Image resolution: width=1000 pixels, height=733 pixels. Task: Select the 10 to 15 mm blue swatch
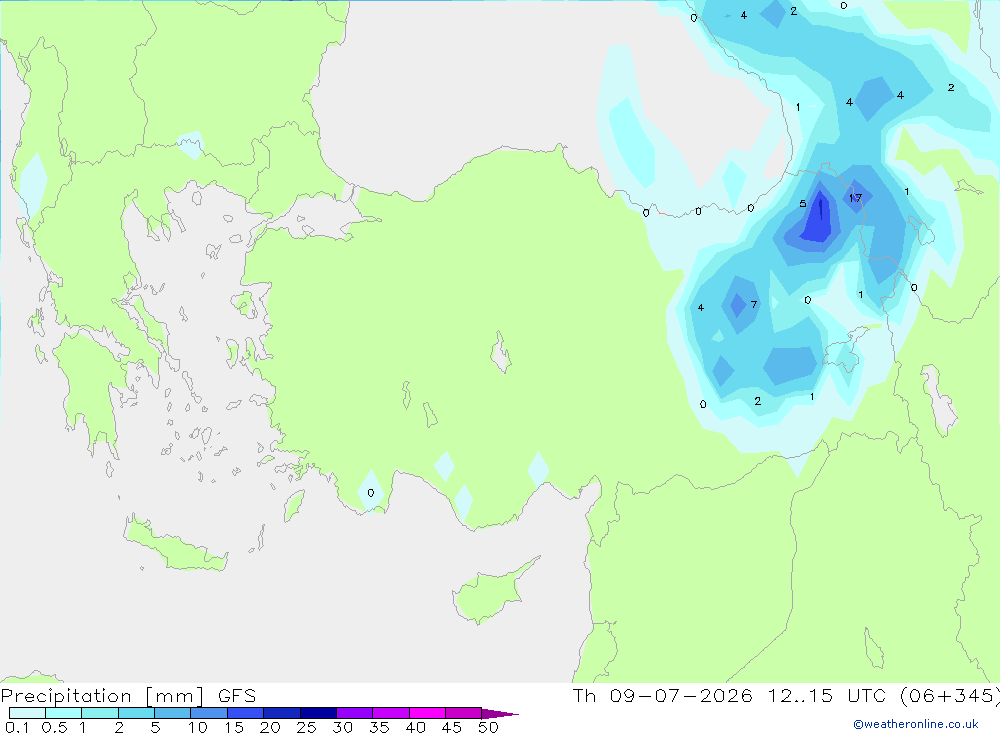[x=209, y=713]
